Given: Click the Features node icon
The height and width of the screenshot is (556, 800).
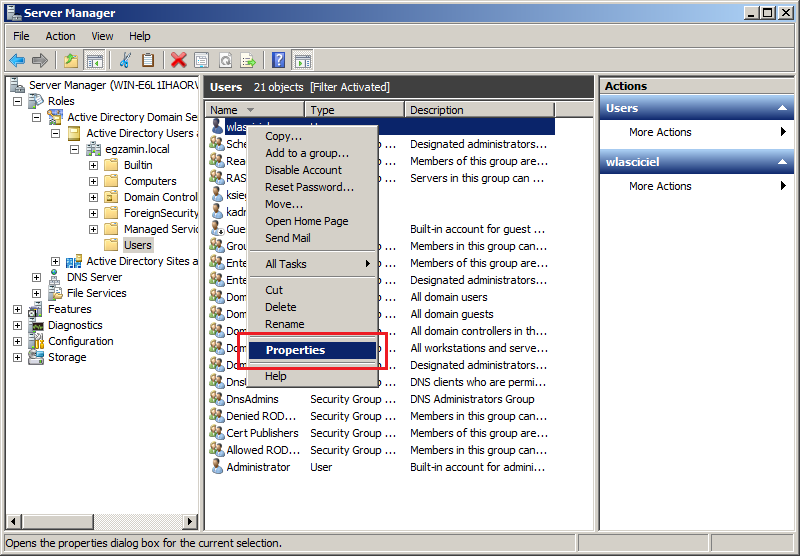Looking at the screenshot, I should (x=36, y=309).
